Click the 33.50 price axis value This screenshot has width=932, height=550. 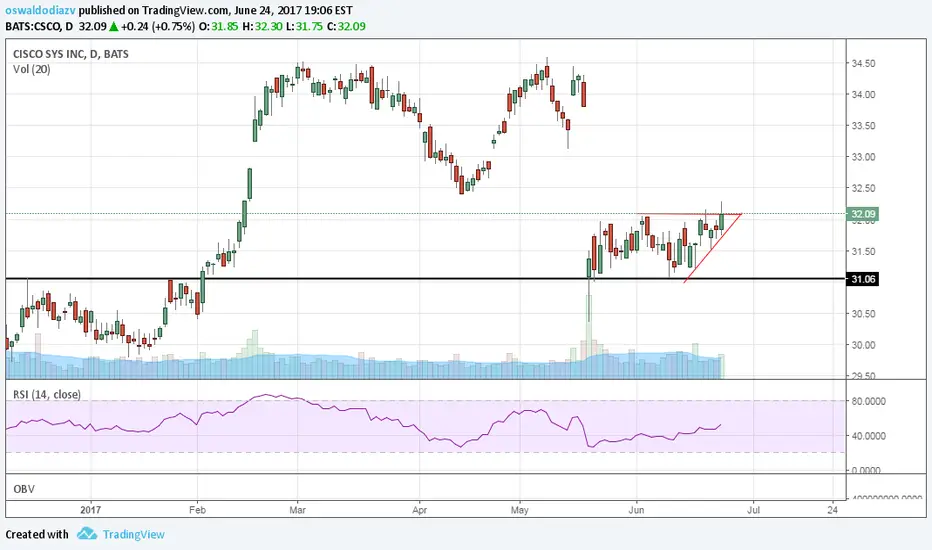coord(863,126)
